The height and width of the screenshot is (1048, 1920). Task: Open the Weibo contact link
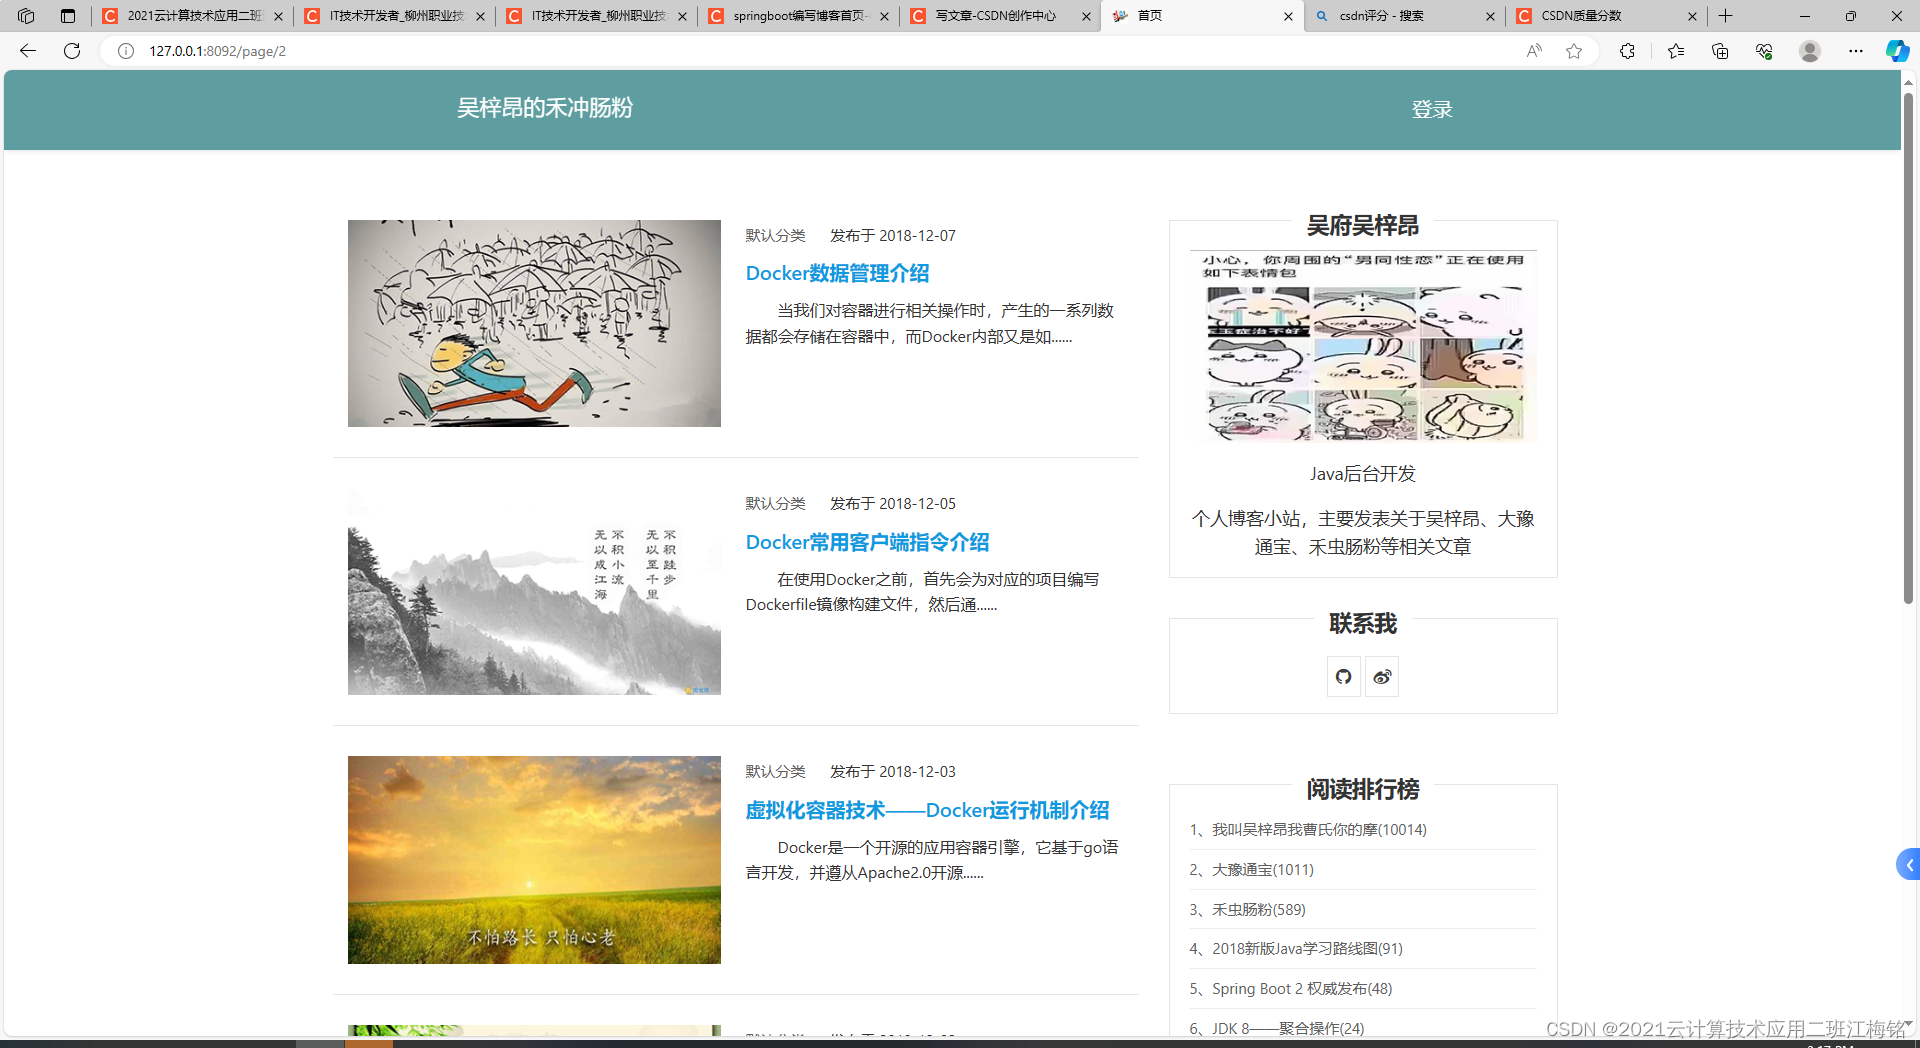pos(1382,677)
